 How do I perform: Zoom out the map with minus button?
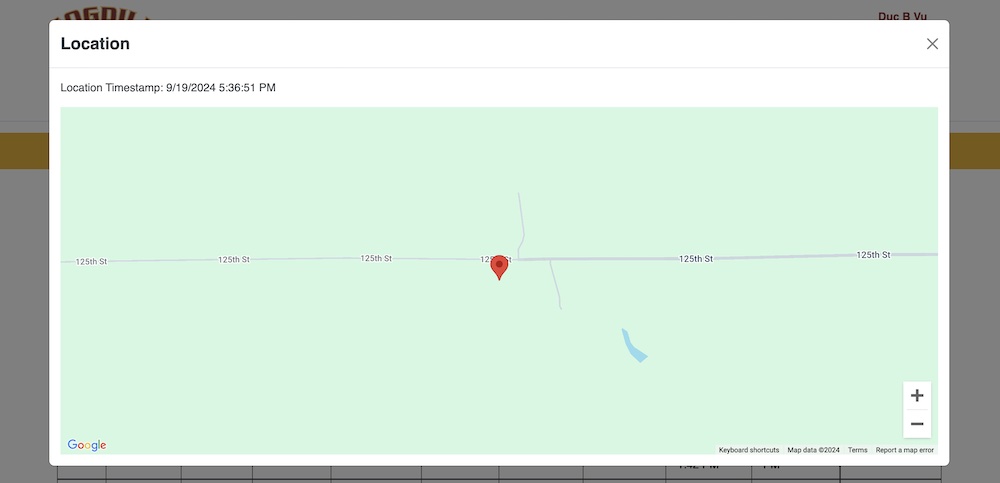click(x=916, y=424)
